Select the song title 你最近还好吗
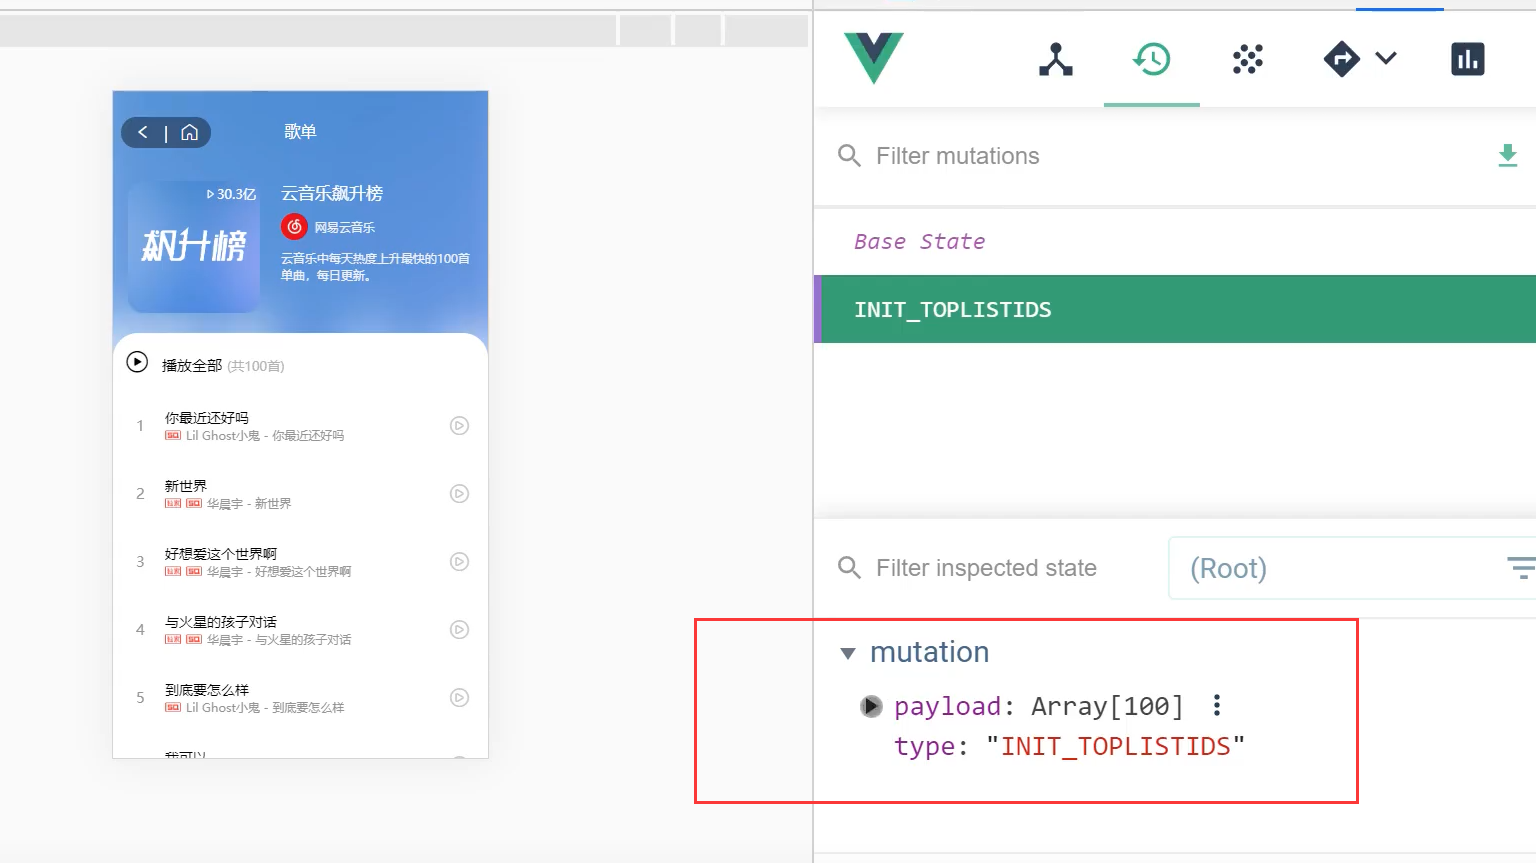The height and width of the screenshot is (863, 1536). pos(207,418)
